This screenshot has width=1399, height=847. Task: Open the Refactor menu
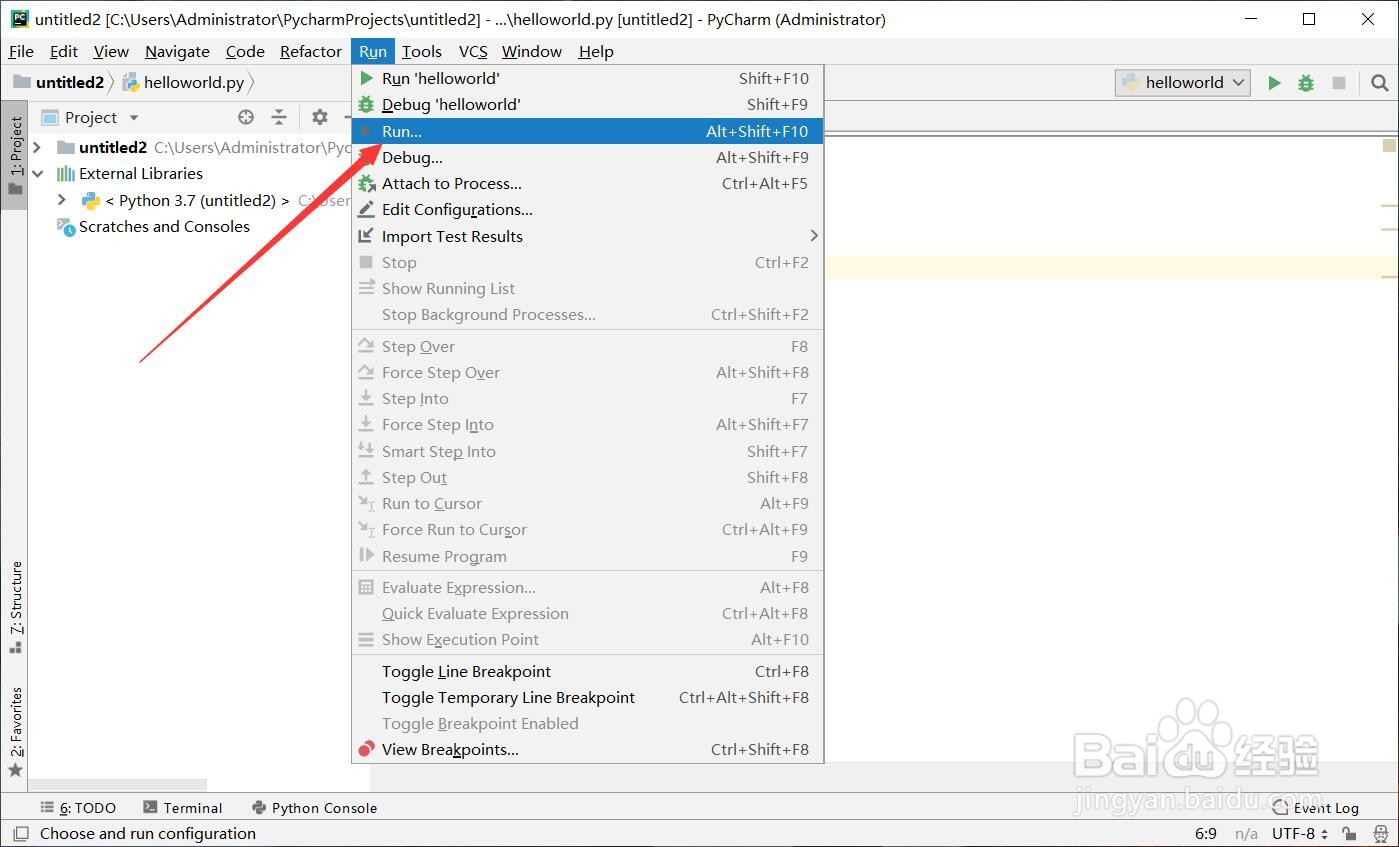(x=310, y=51)
